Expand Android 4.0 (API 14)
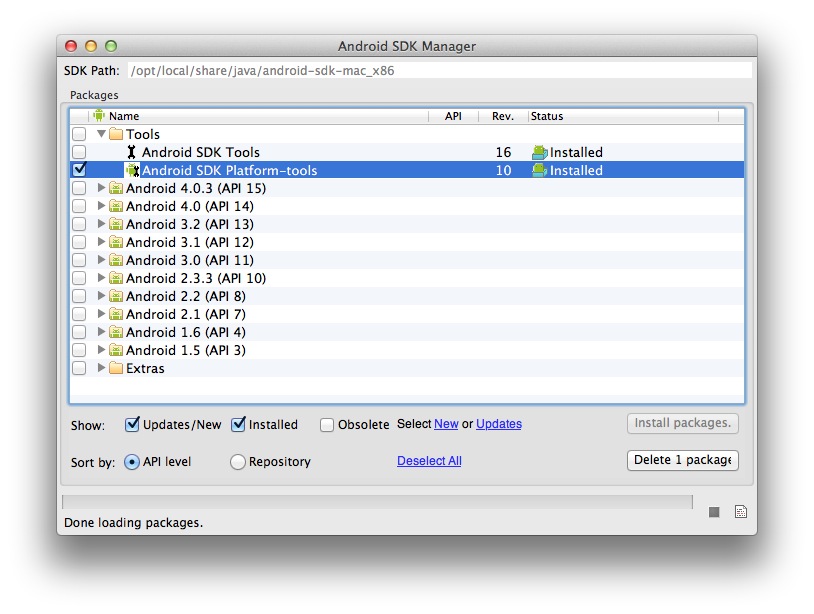 [102, 206]
